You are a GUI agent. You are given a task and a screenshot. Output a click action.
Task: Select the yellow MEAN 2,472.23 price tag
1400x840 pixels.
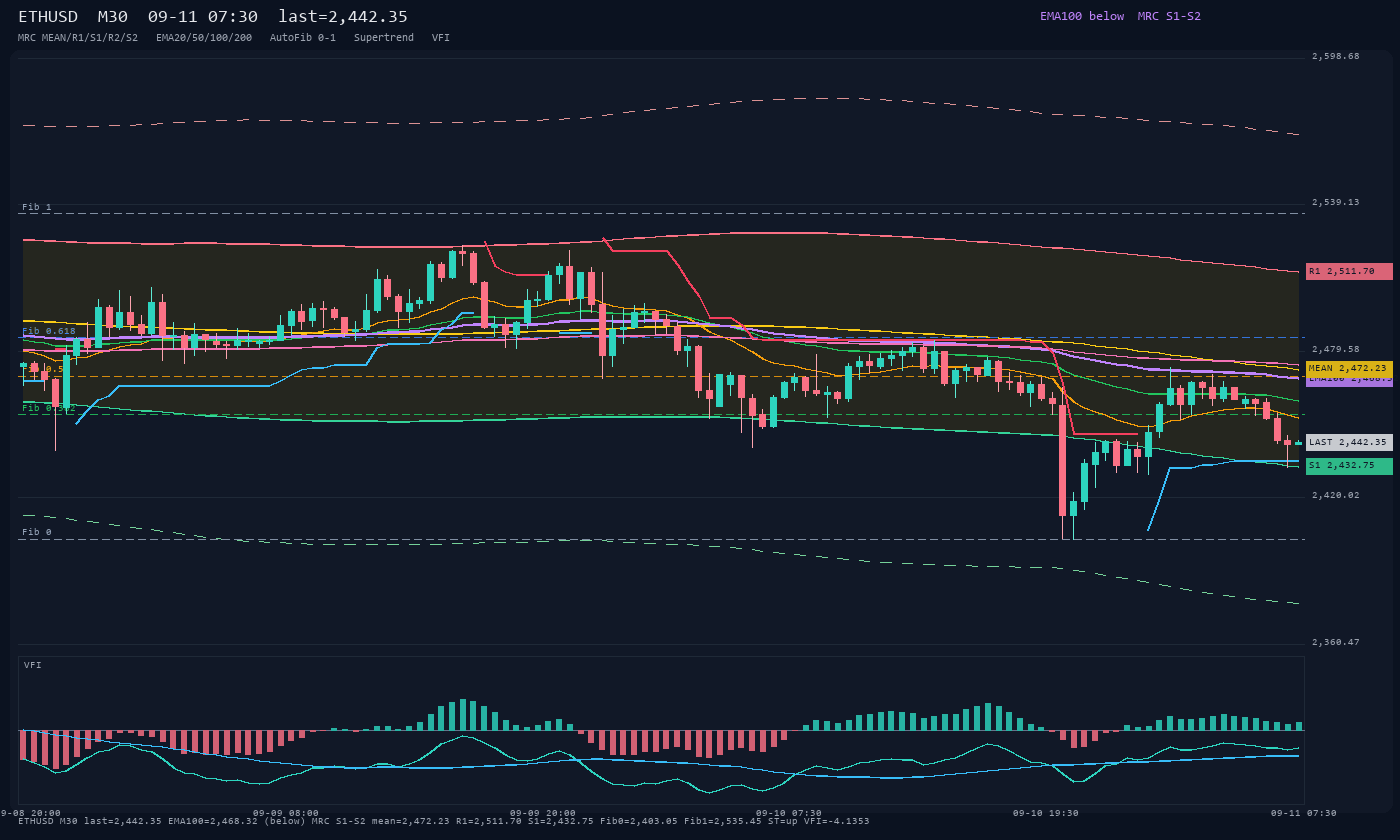click(1349, 369)
